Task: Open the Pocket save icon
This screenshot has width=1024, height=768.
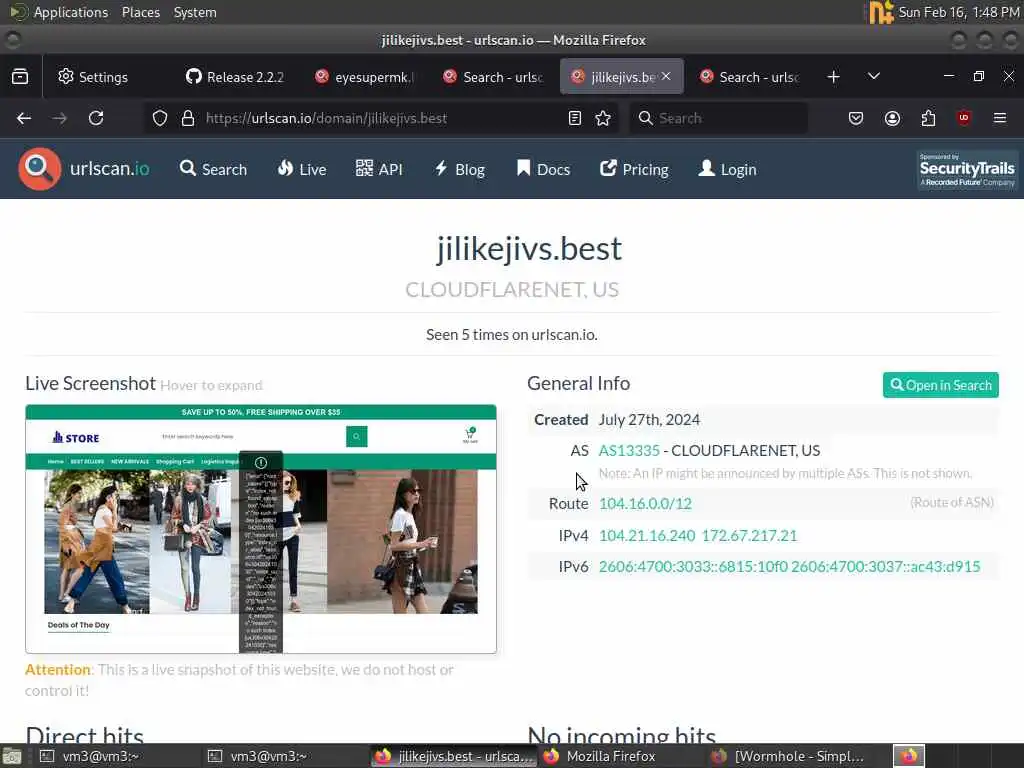Action: point(856,118)
